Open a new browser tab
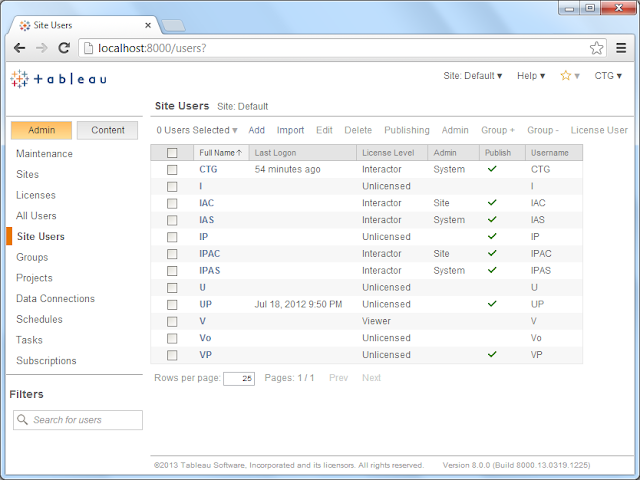 [x=173, y=26]
